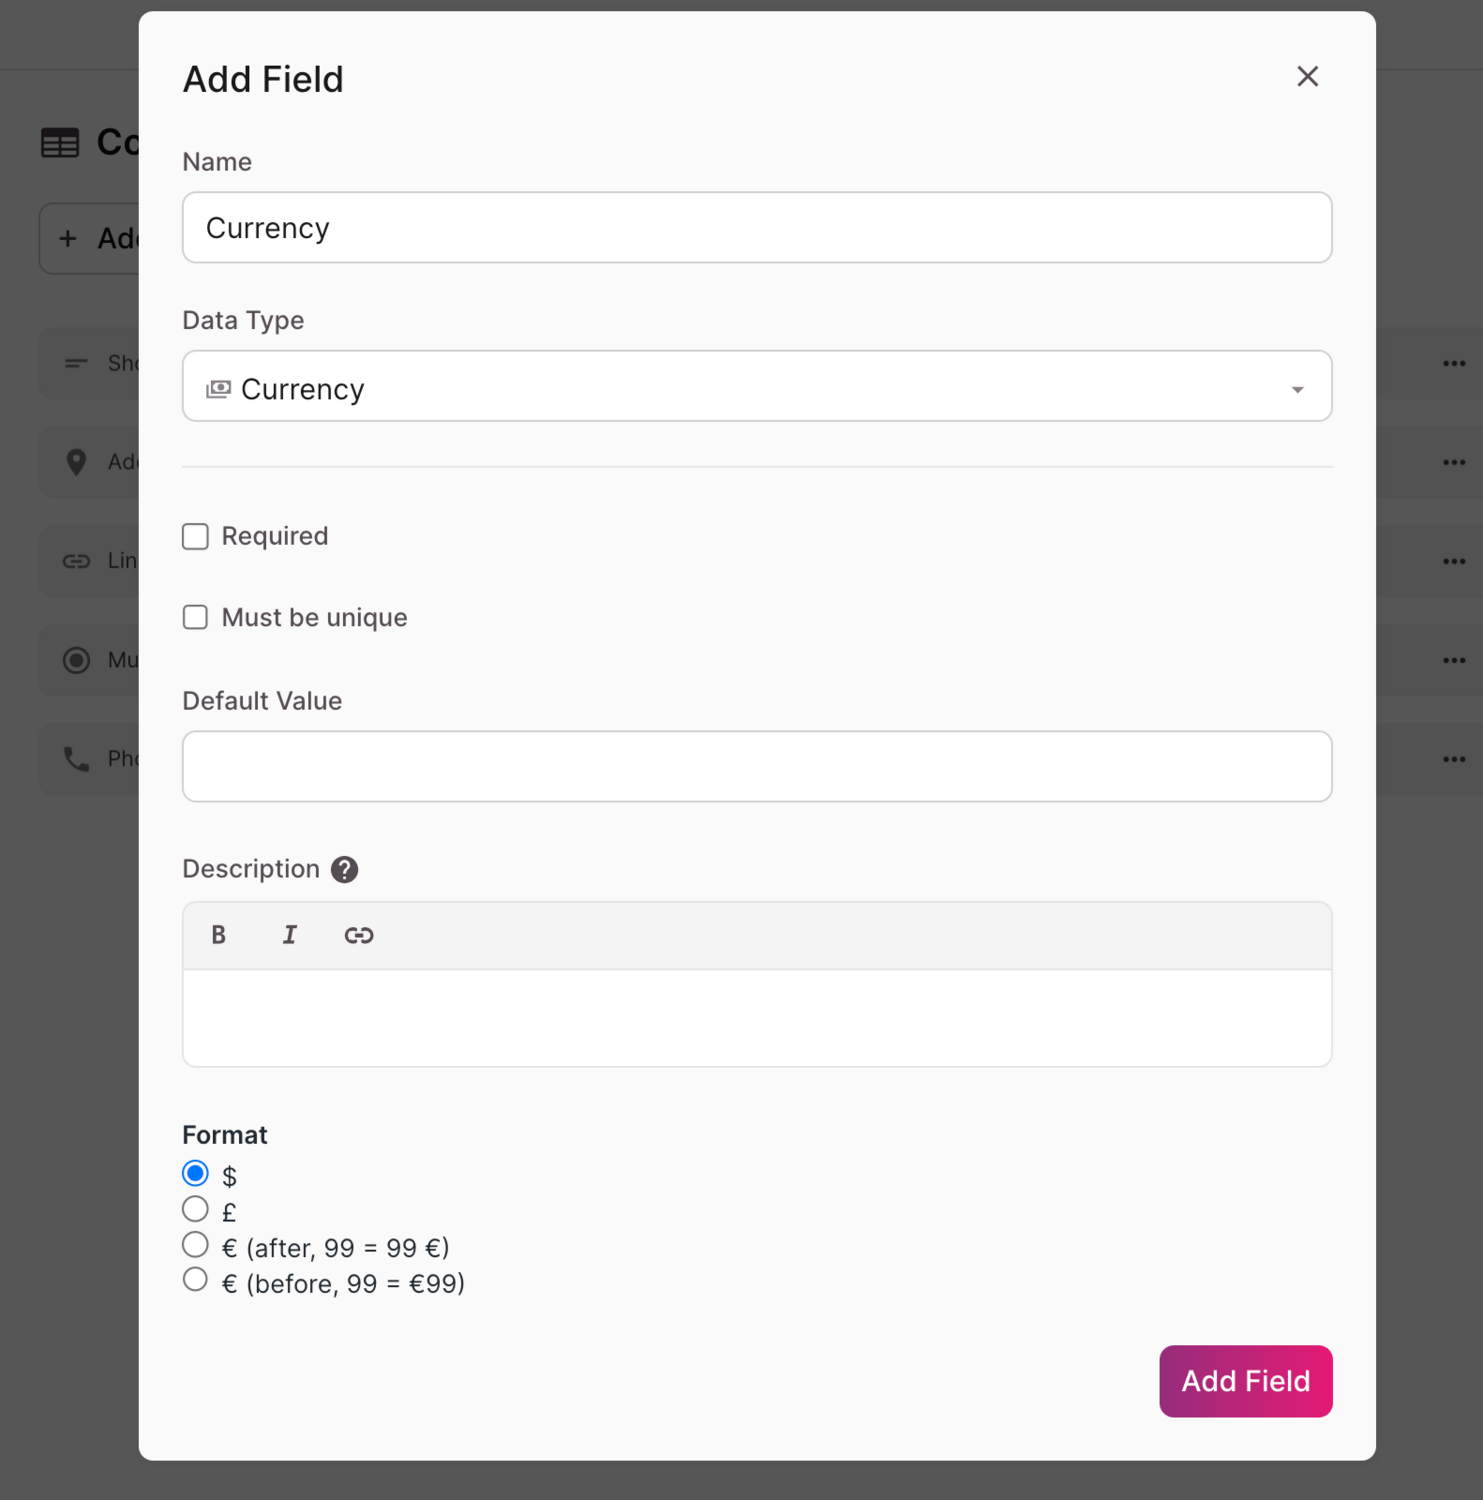Click the location pin field icon
This screenshot has height=1500, width=1483.
(x=76, y=462)
